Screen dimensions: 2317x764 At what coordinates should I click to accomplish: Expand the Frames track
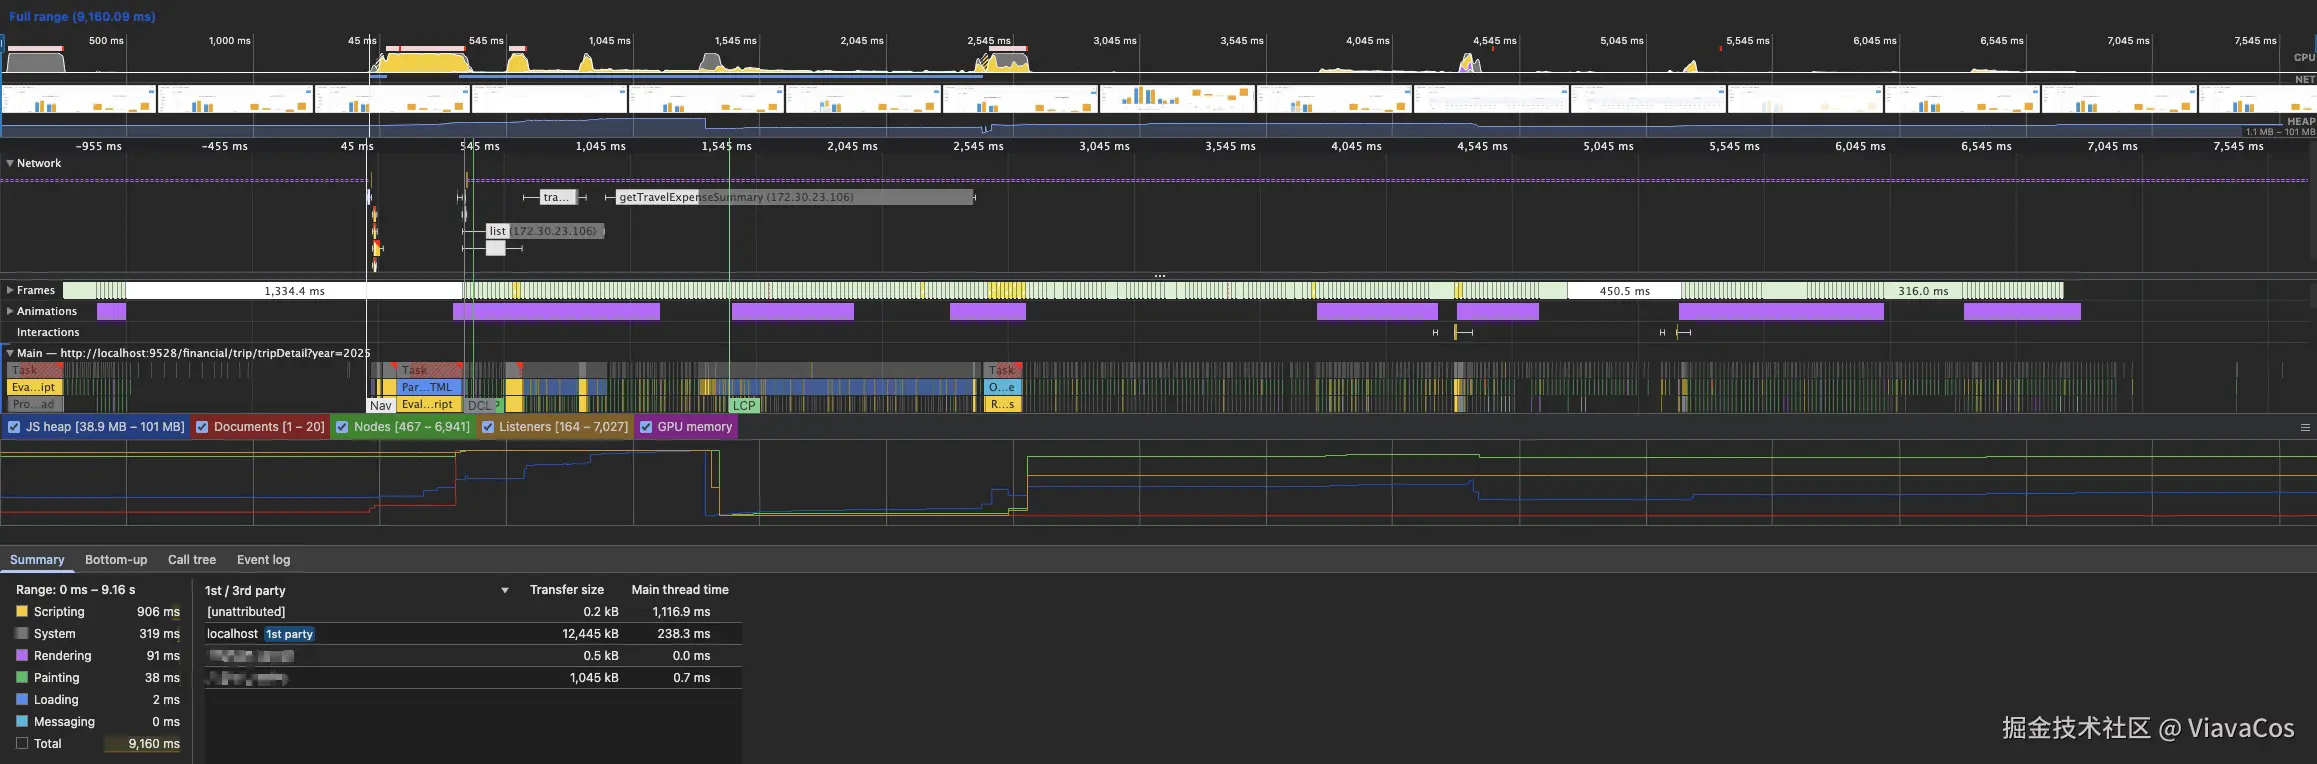pyautogui.click(x=10, y=290)
